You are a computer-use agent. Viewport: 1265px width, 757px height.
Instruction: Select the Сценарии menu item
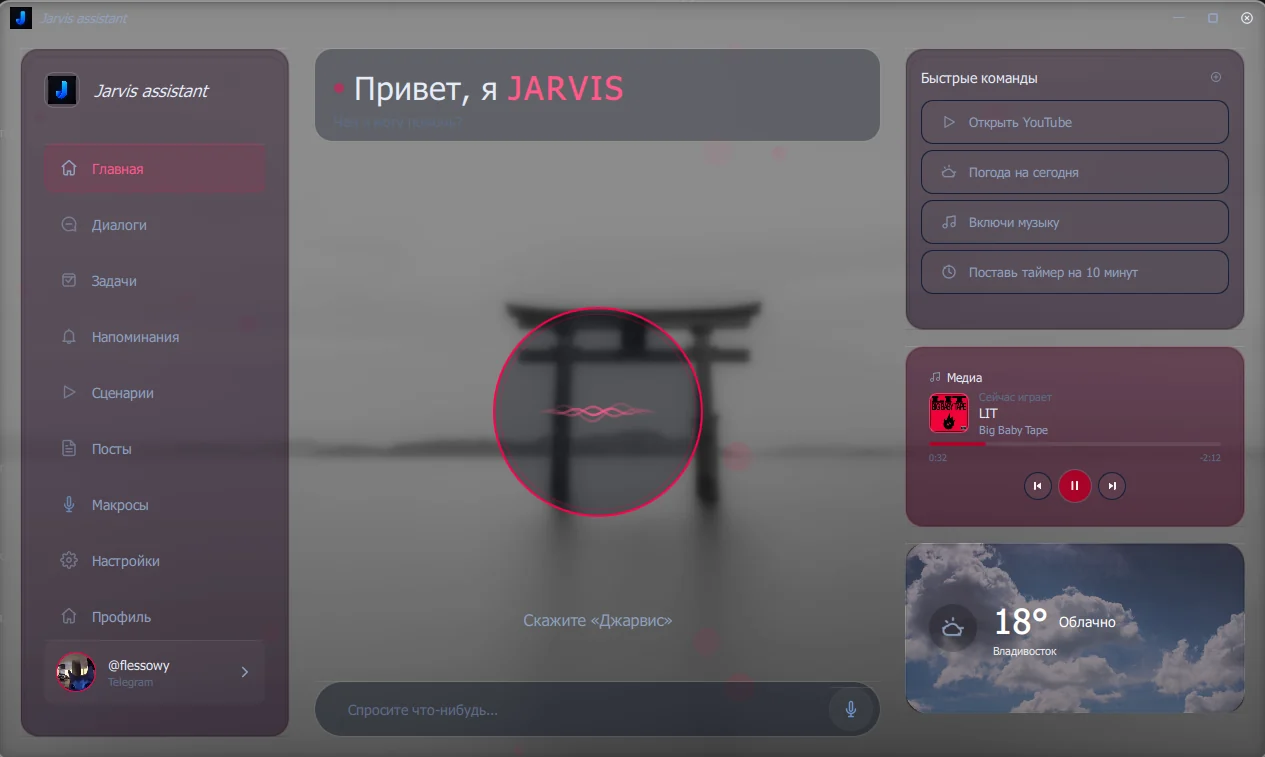(155, 393)
